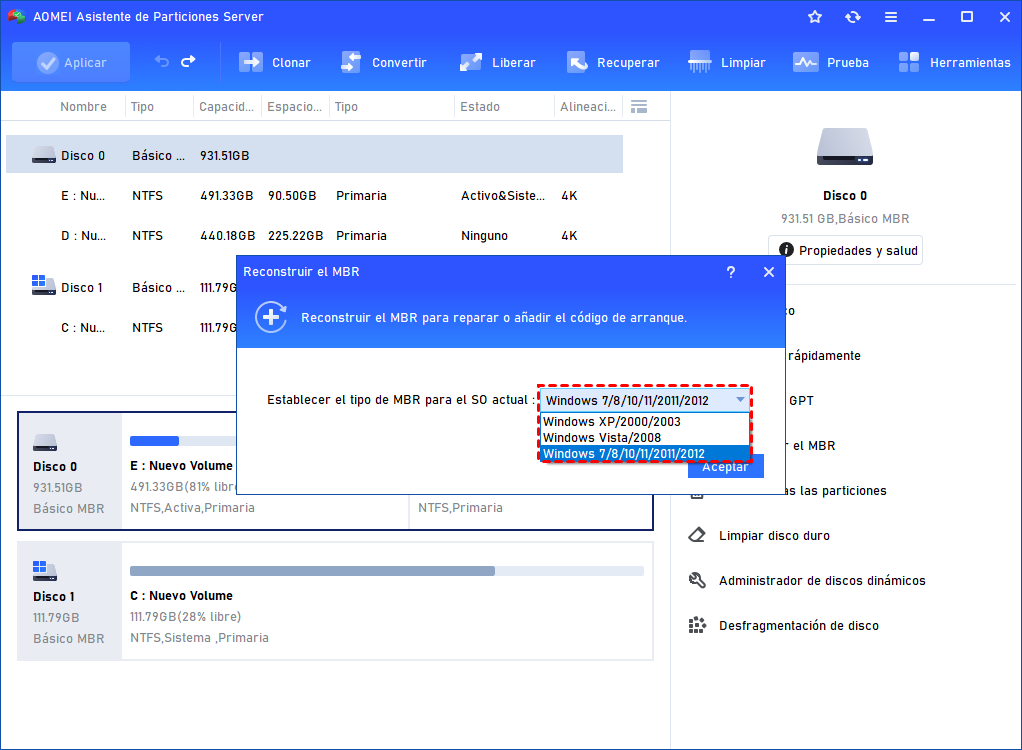Click the Capacid... column header

click(x=226, y=107)
